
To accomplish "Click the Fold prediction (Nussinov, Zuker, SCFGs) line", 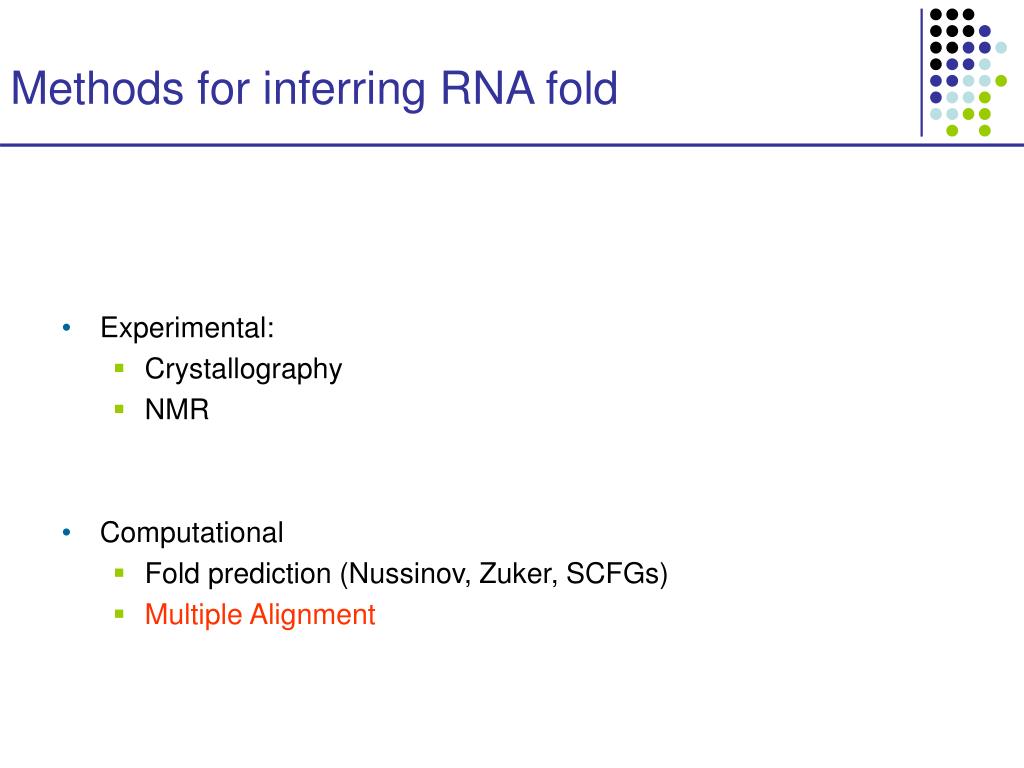I will (406, 574).
